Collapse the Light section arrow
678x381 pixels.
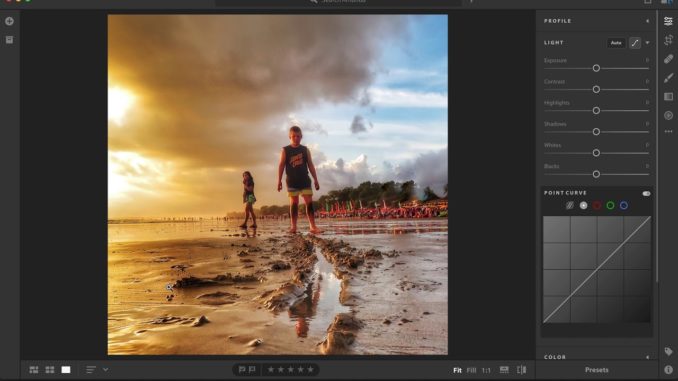tap(647, 43)
